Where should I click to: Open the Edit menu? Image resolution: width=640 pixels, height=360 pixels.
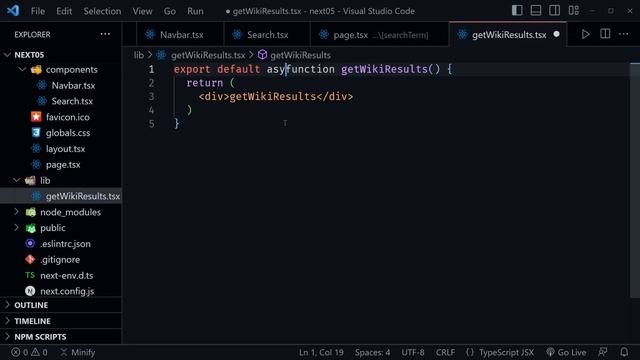64,11
